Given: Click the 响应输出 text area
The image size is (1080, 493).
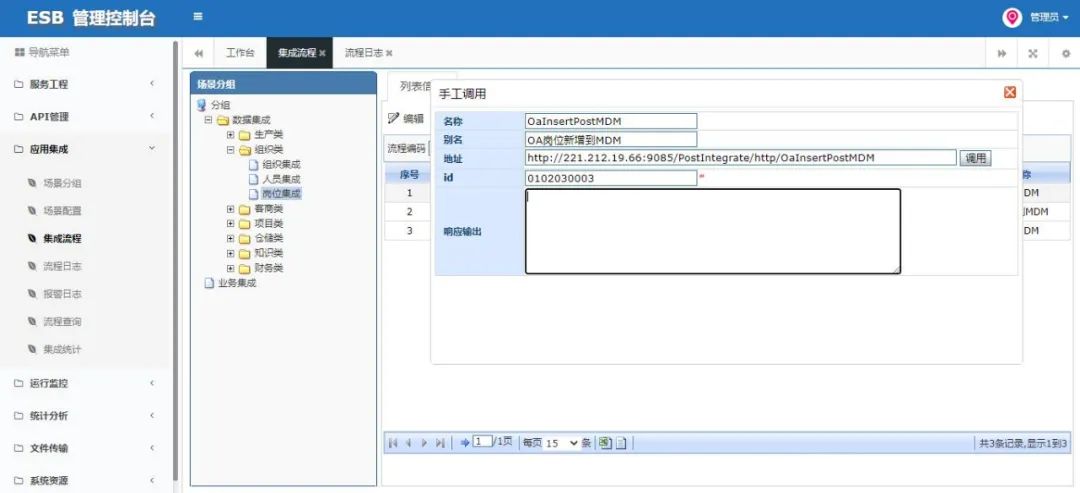Looking at the screenshot, I should point(713,231).
